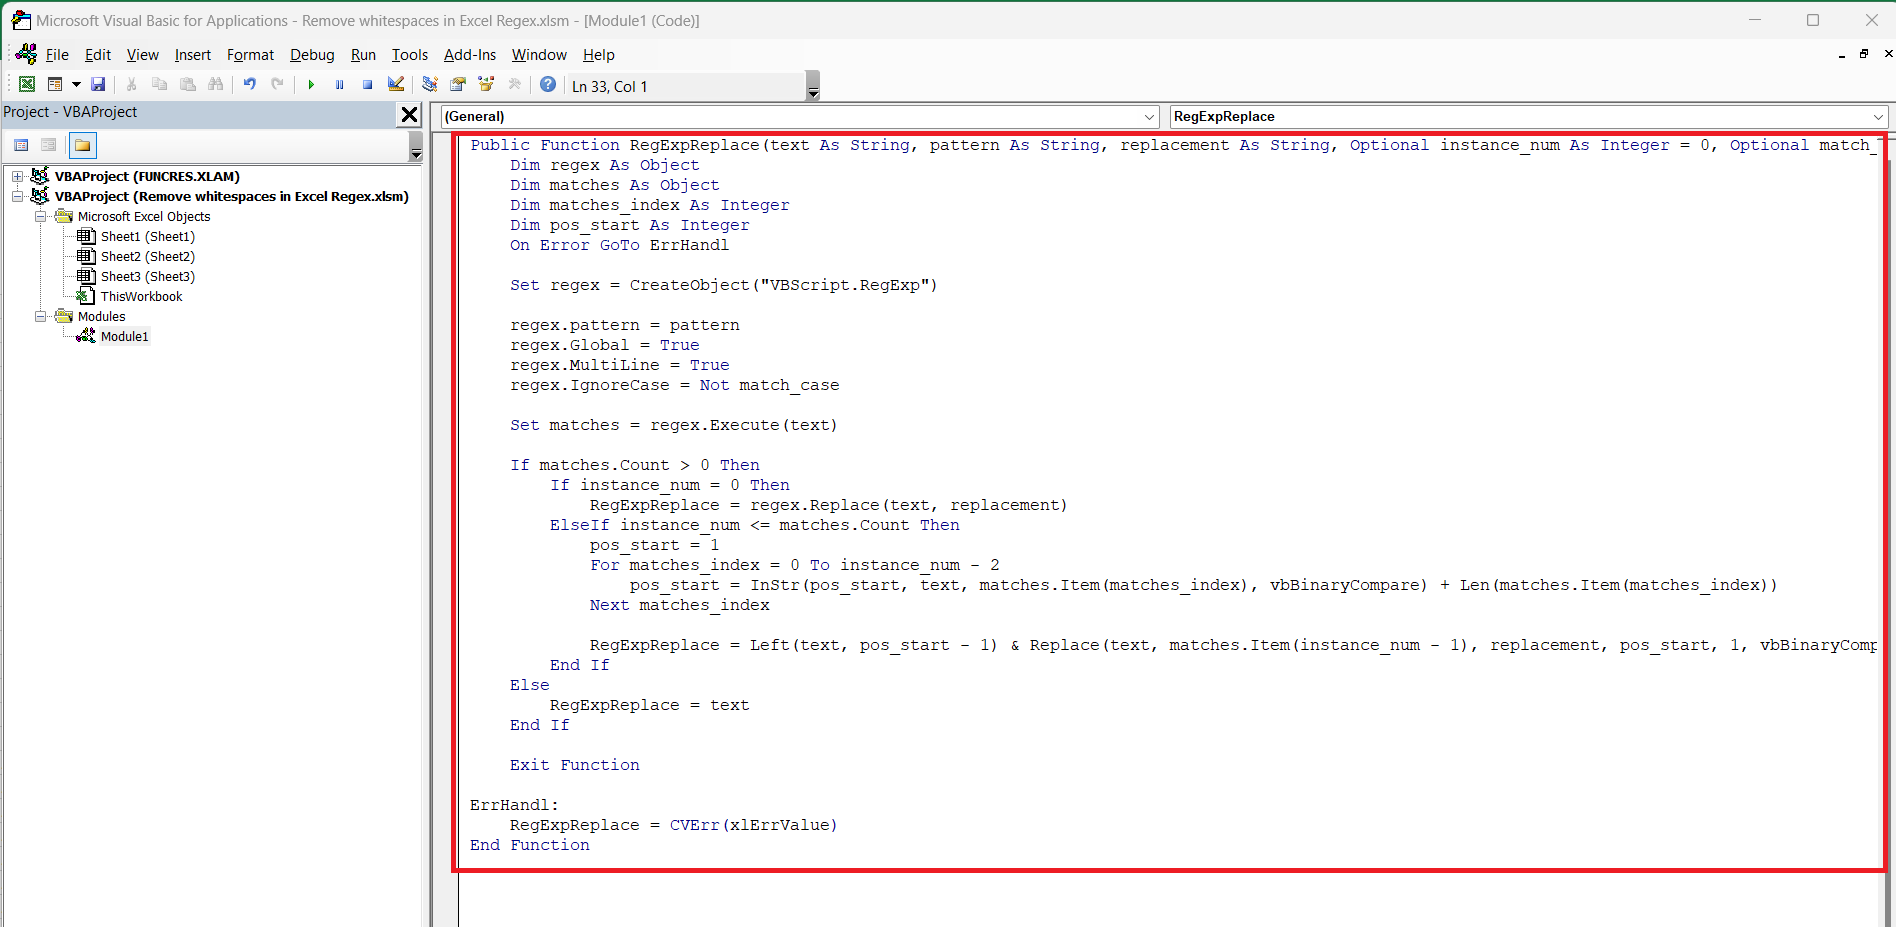1896x927 pixels.
Task: Select Sheet2 (Sheet2) in project tree
Action: point(147,256)
